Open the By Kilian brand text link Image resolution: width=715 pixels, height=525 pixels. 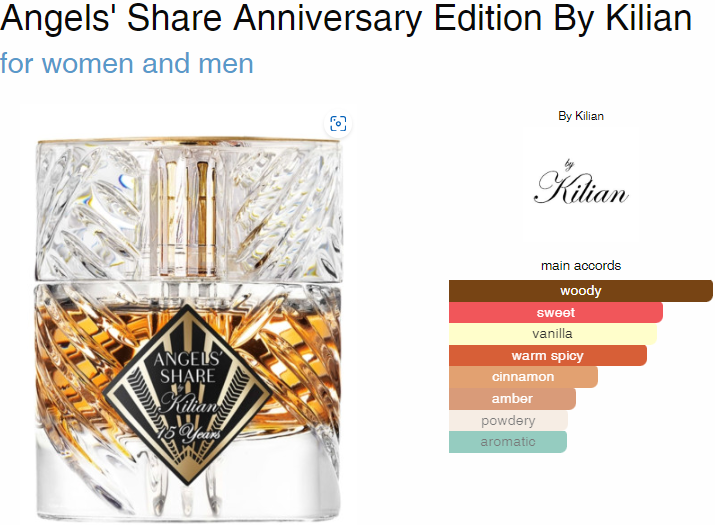[x=581, y=116]
